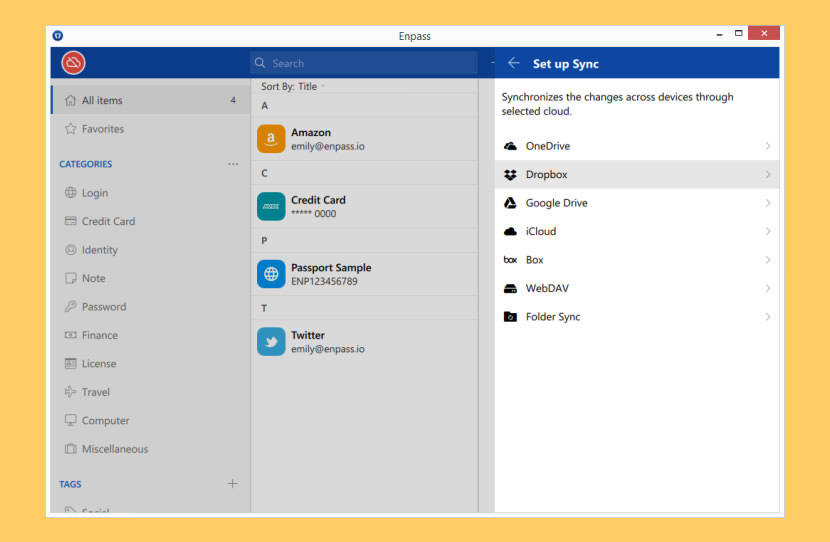The width and height of the screenshot is (830, 542).
Task: Expand Folder Sync with its chevron arrow
Action: pos(768,317)
